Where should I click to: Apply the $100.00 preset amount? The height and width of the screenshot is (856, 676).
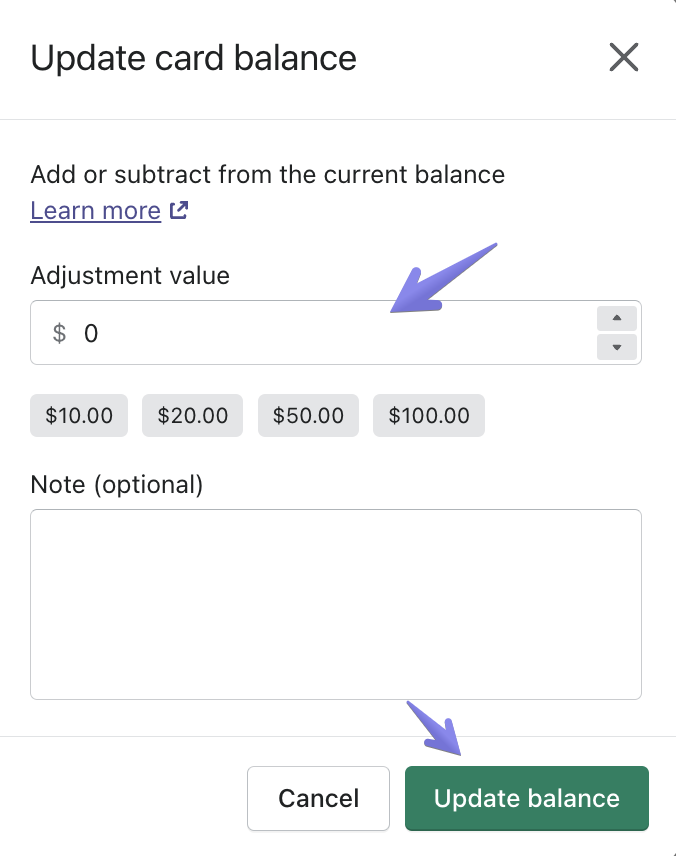[x=429, y=415]
